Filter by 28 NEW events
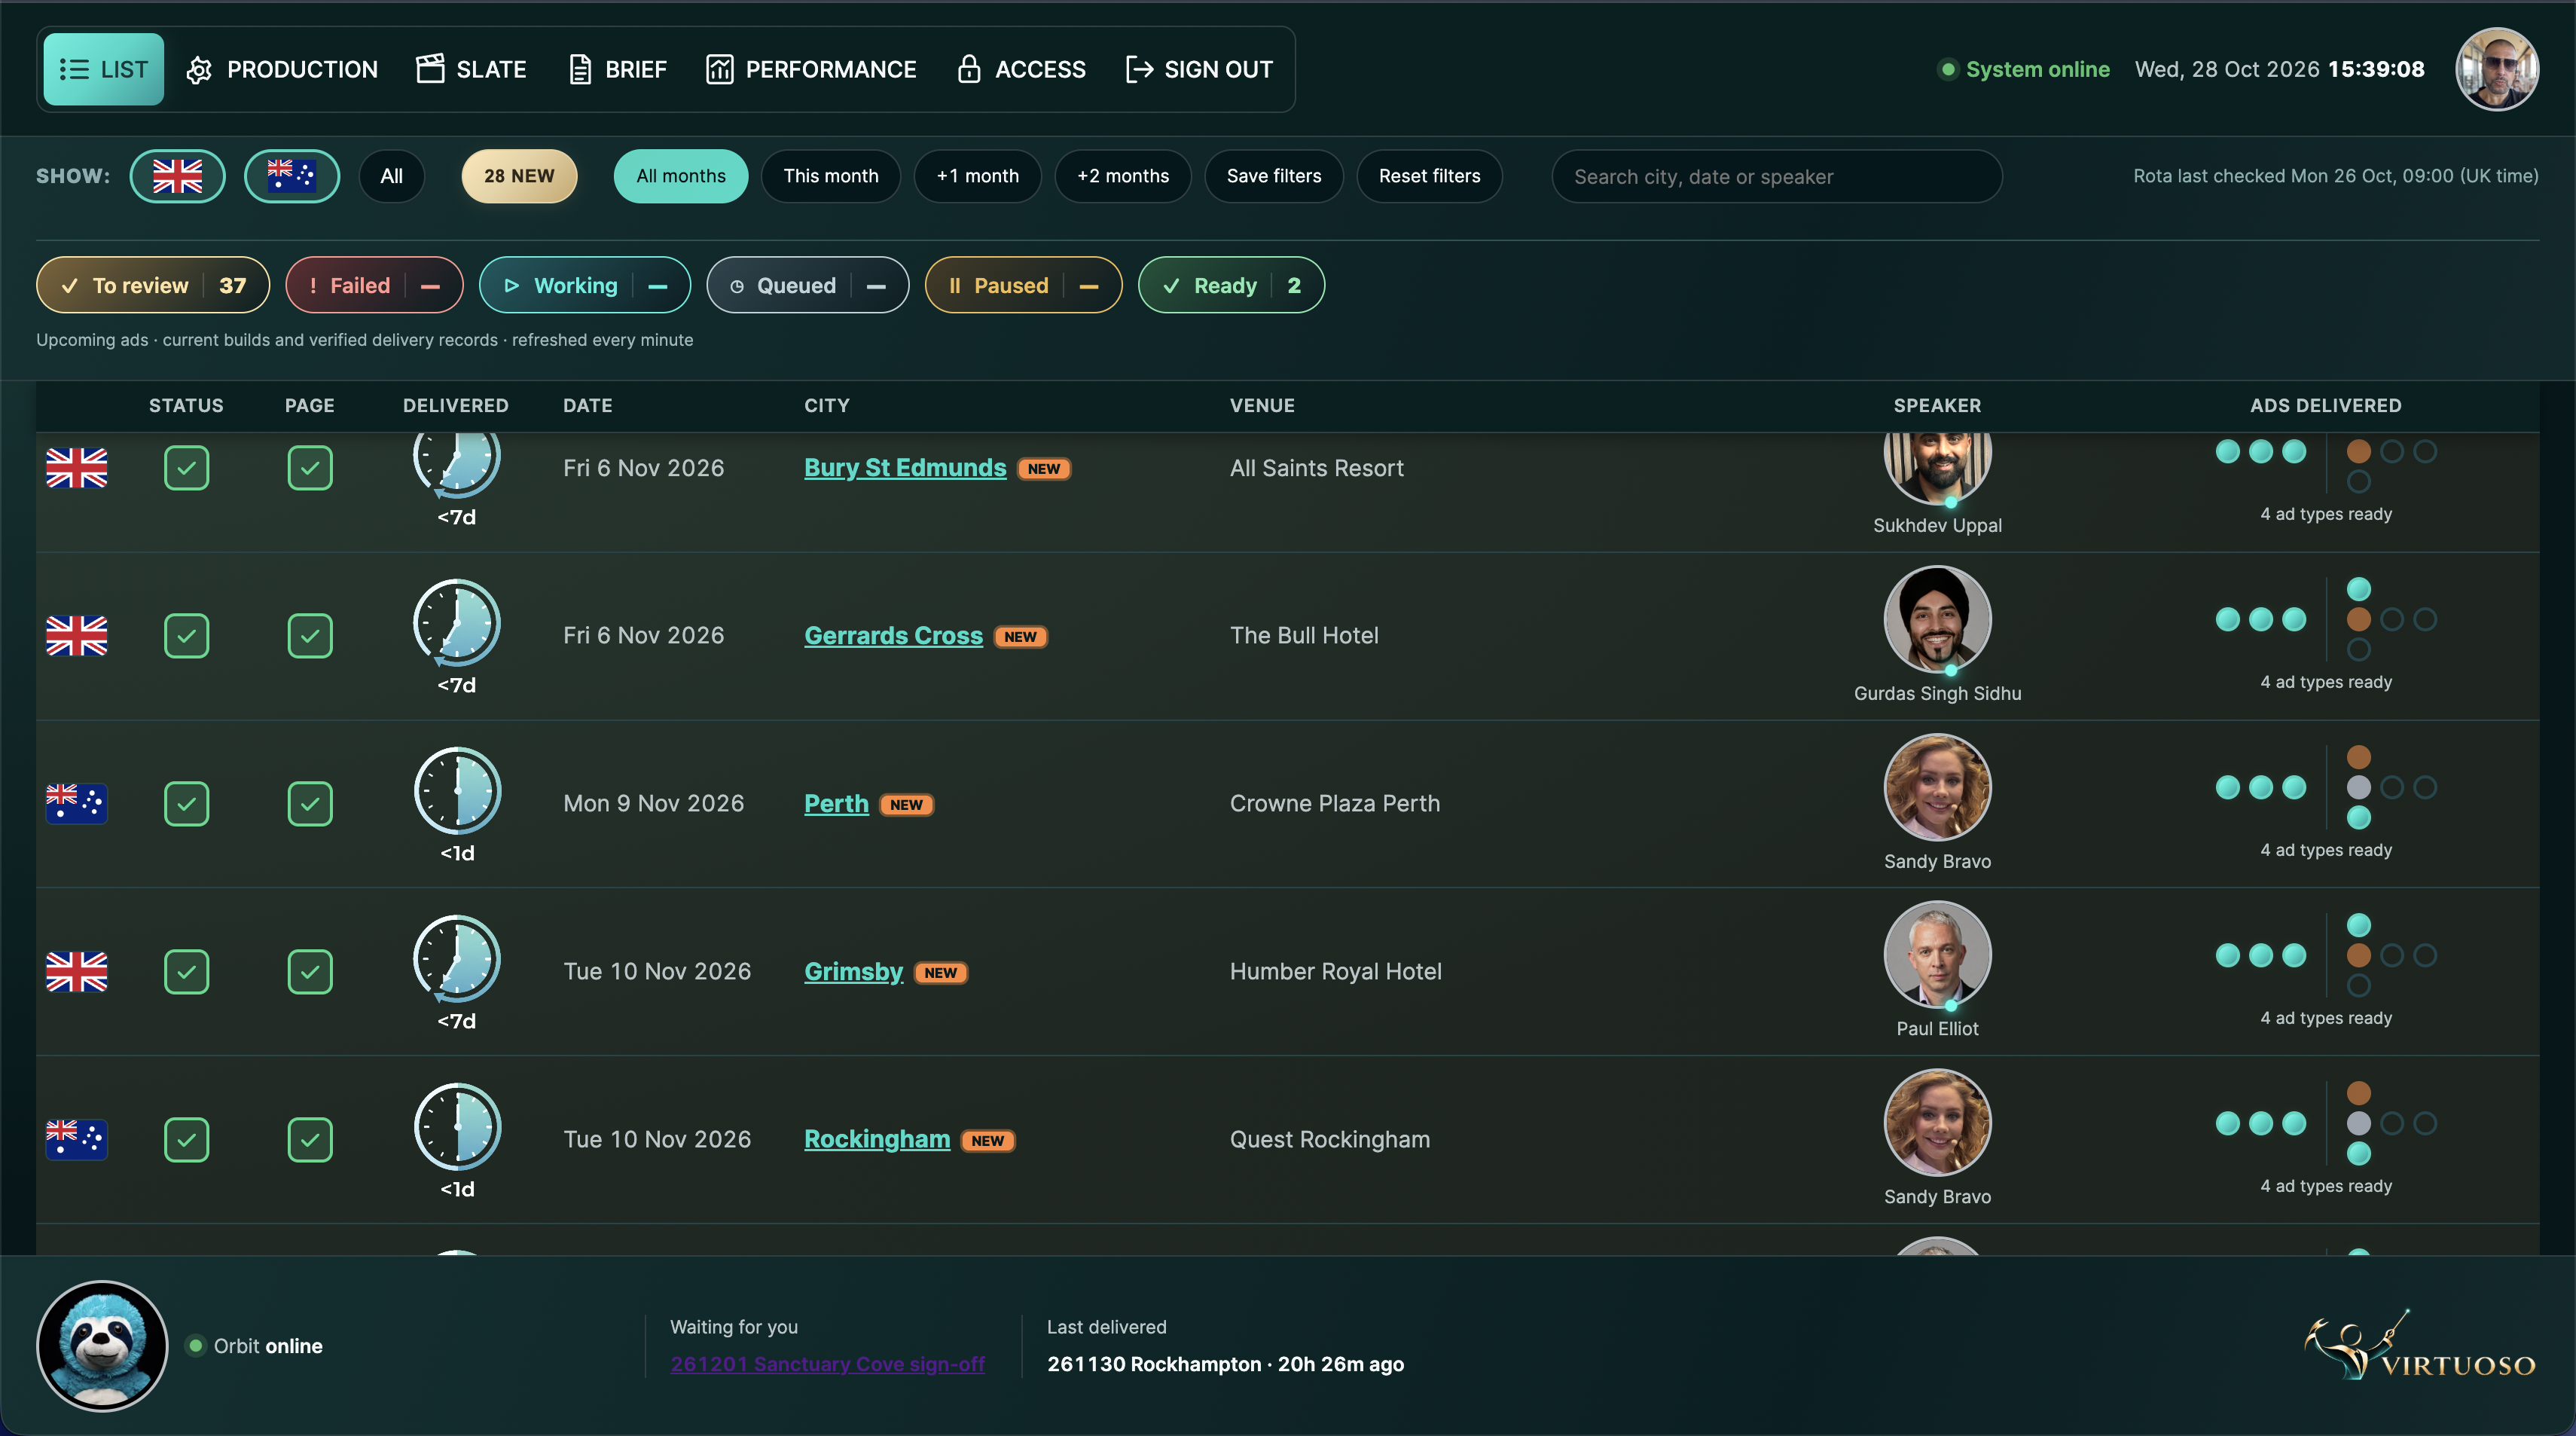Screen dimensions: 2576x1436 [519, 176]
